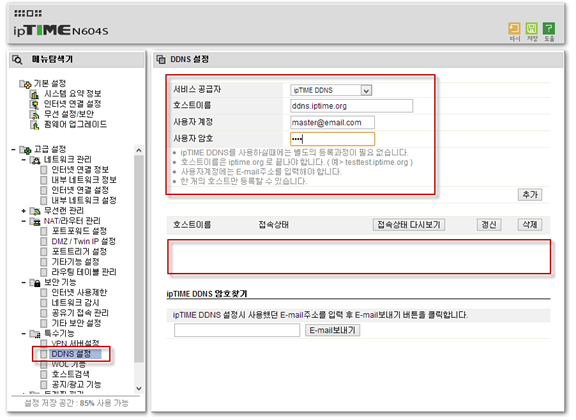Open WOL 기능 menu item
This screenshot has width=576, height=420.
[69, 365]
